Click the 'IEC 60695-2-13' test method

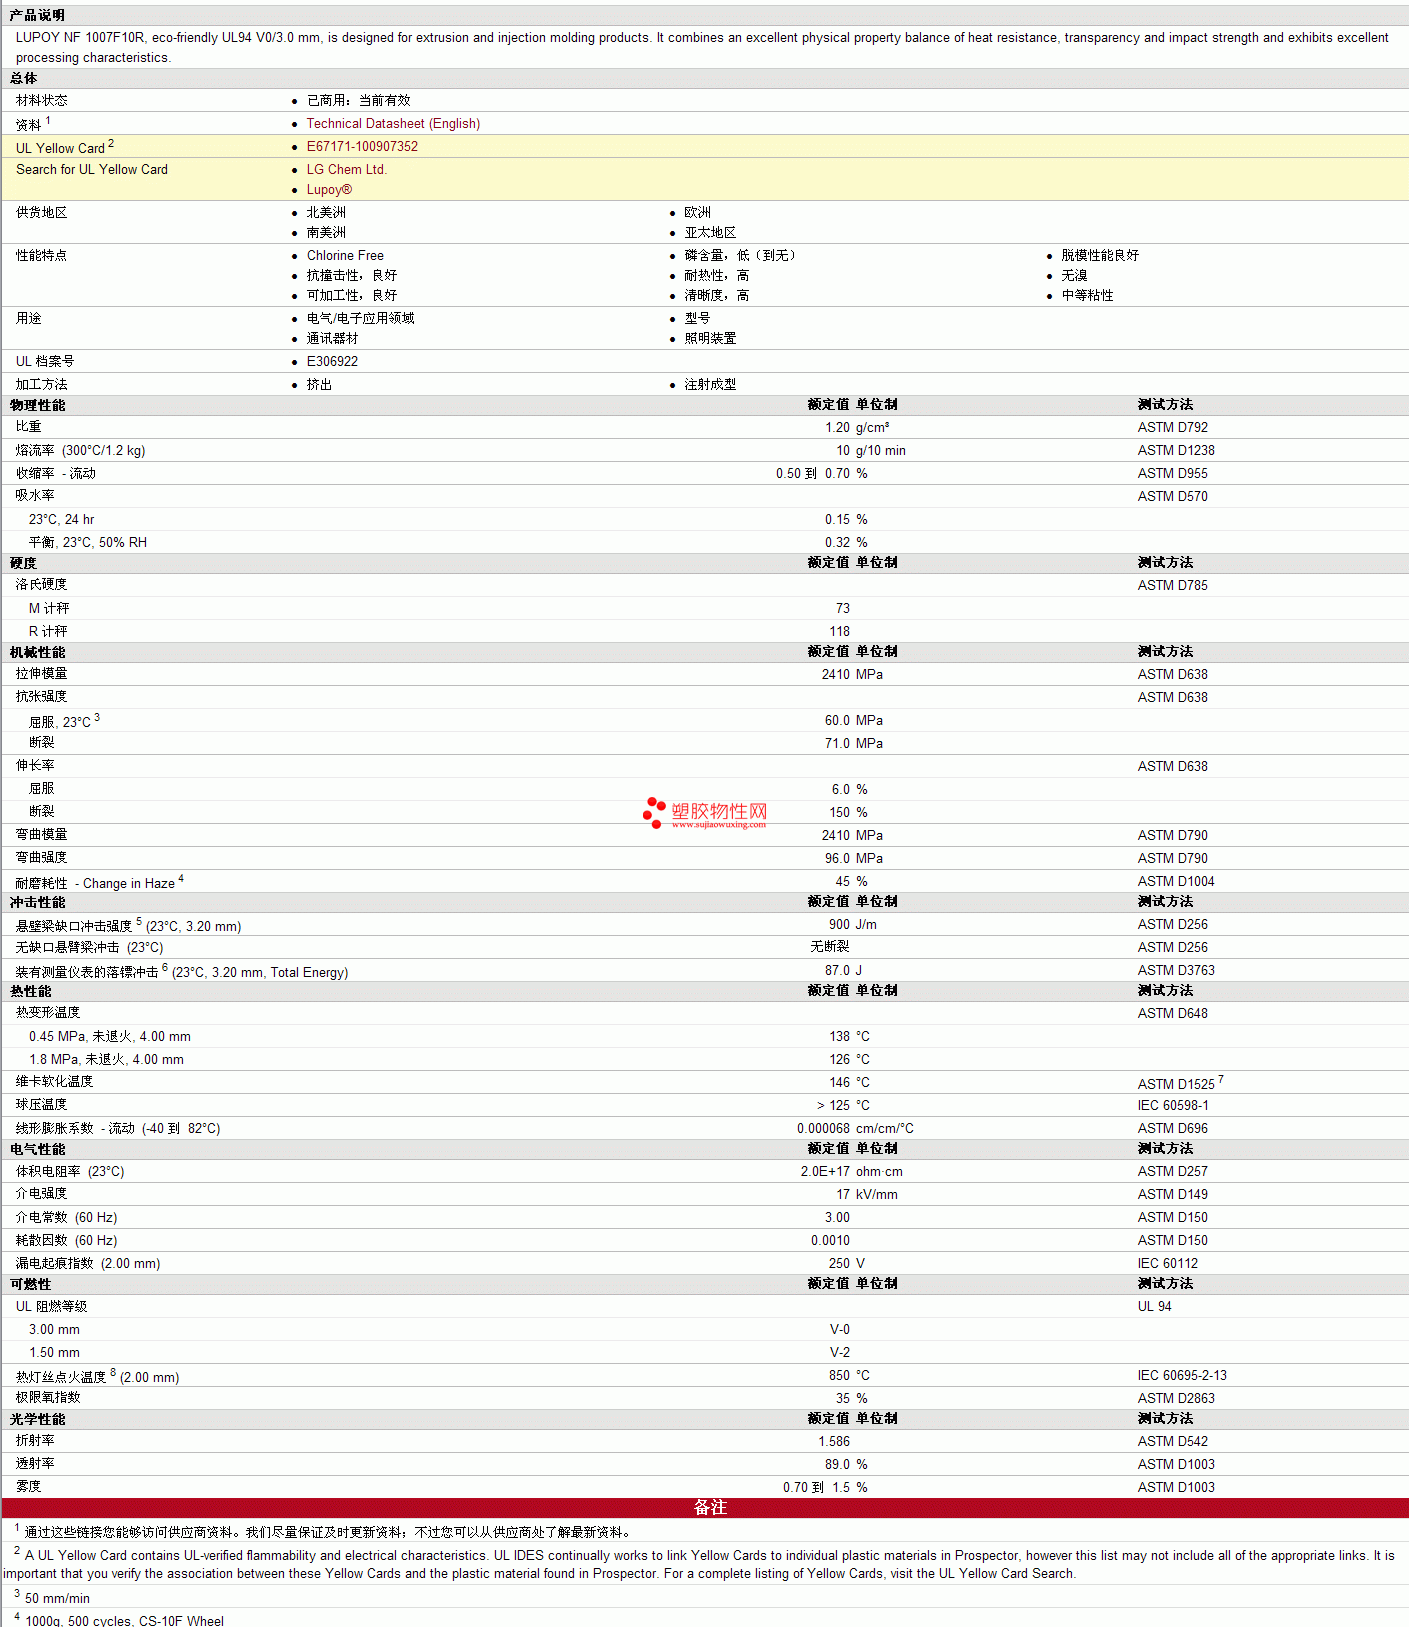(x=1182, y=1376)
